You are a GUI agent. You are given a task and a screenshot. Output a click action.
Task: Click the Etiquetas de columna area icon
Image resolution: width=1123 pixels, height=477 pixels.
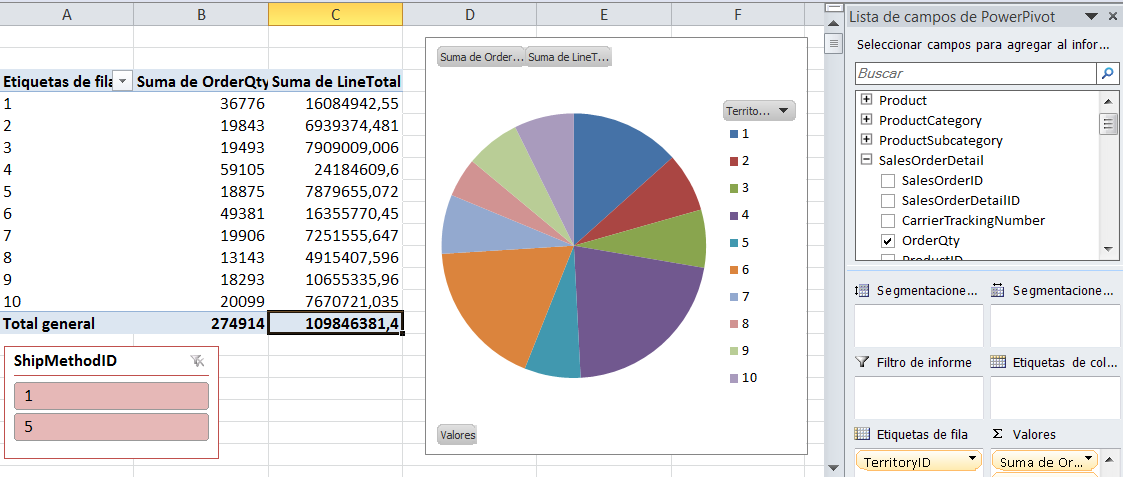[x=998, y=362]
